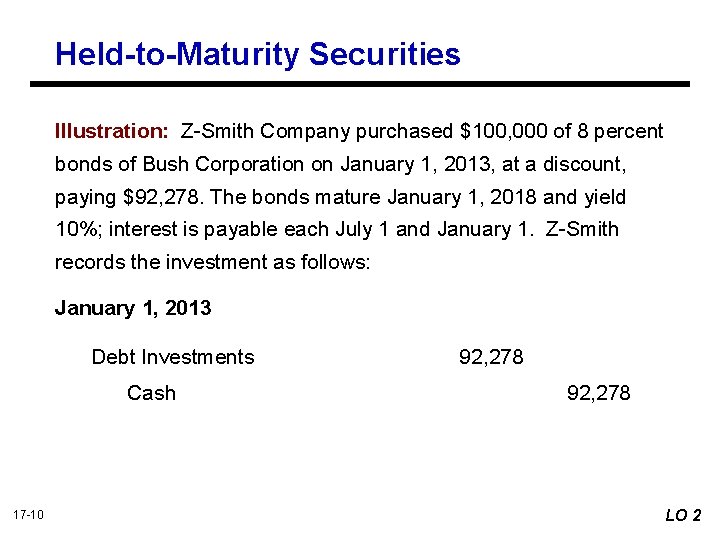Click the $92,278 purchase price text
The width and height of the screenshot is (720, 540).
click(160, 198)
